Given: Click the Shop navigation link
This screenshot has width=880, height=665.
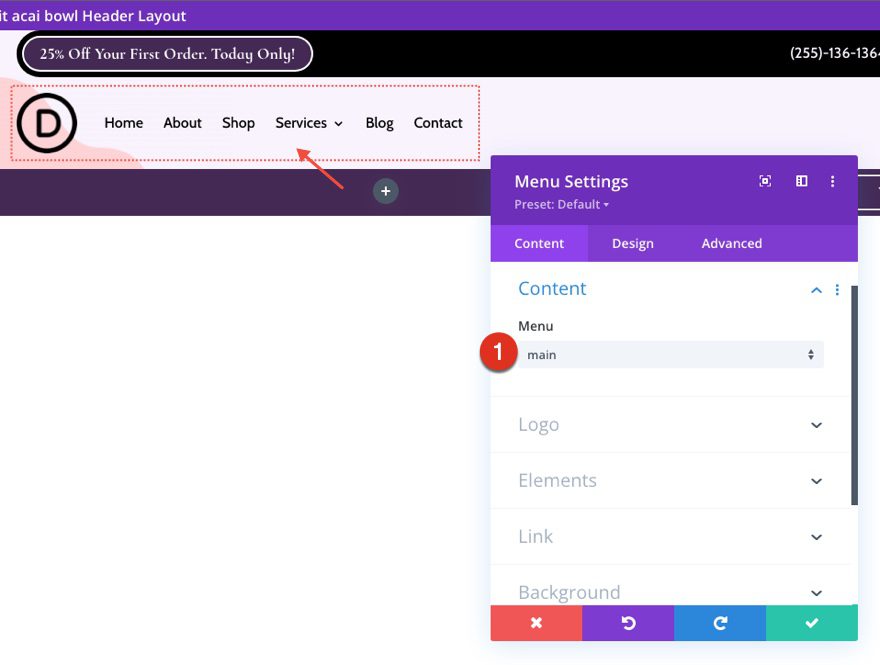Looking at the screenshot, I should click(x=238, y=123).
